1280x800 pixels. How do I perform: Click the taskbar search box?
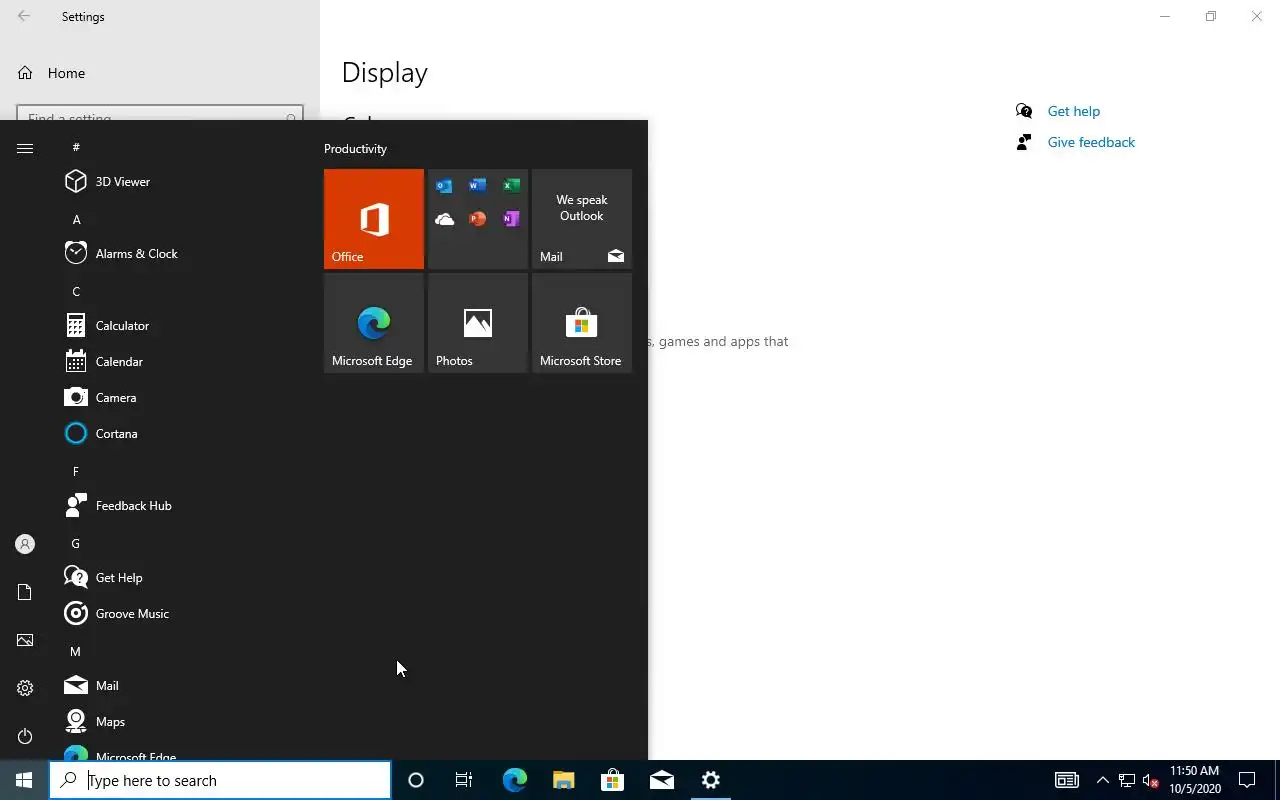point(220,780)
